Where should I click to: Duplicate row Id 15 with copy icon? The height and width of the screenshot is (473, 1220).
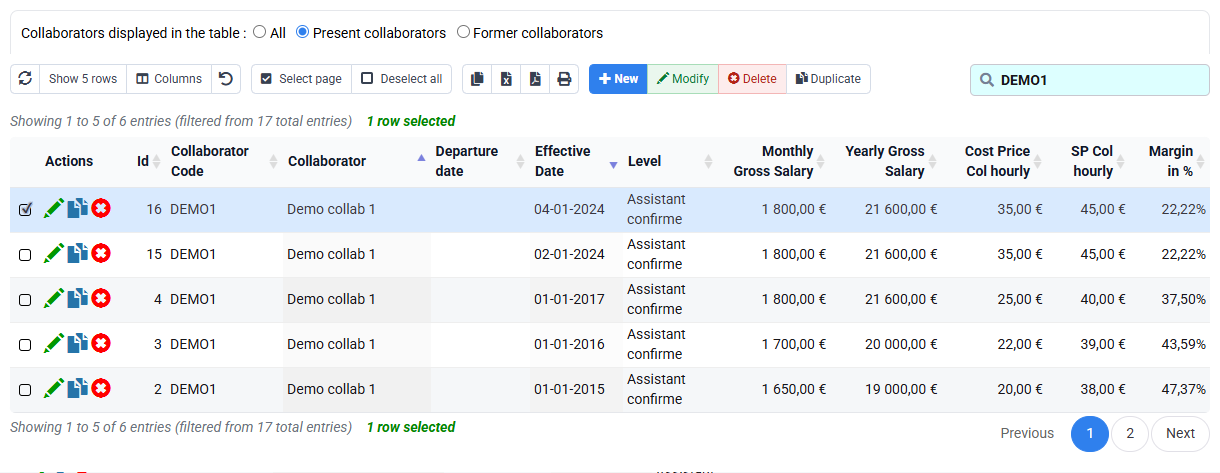point(78,254)
